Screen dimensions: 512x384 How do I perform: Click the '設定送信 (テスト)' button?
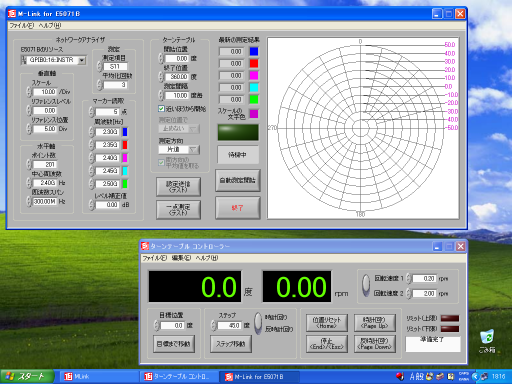pos(179,187)
